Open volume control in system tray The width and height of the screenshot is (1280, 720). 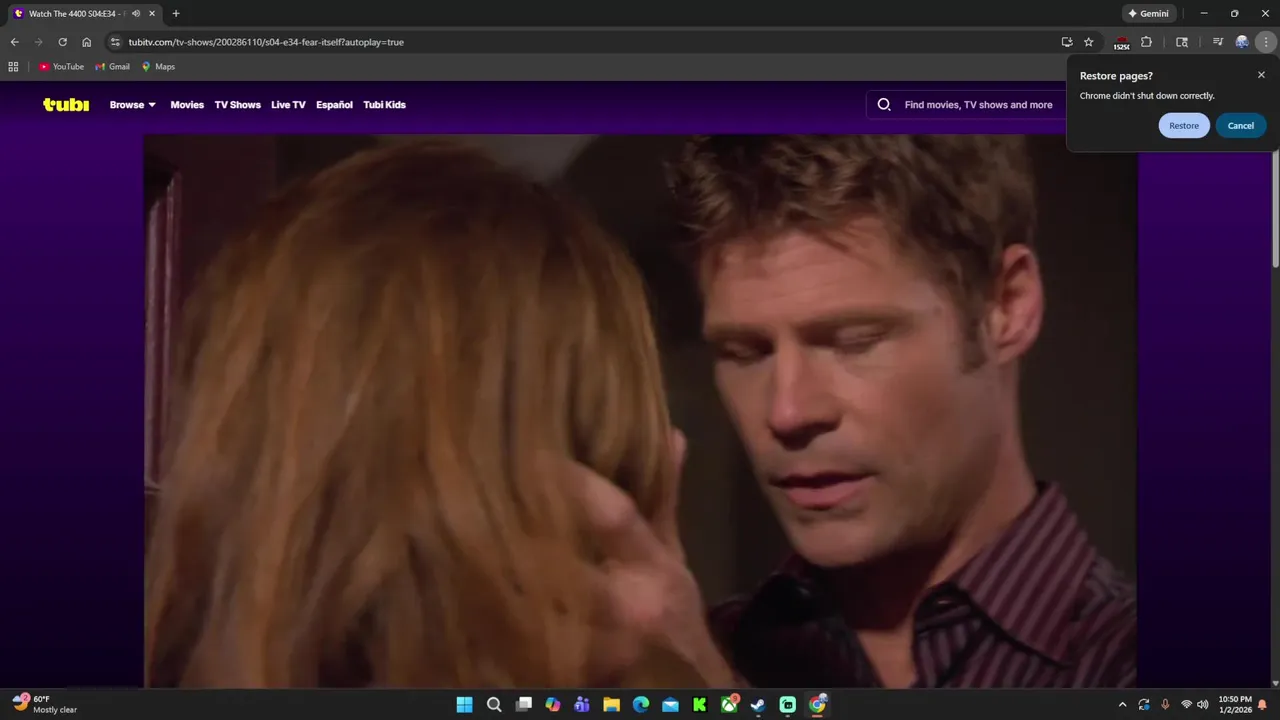(1203, 705)
